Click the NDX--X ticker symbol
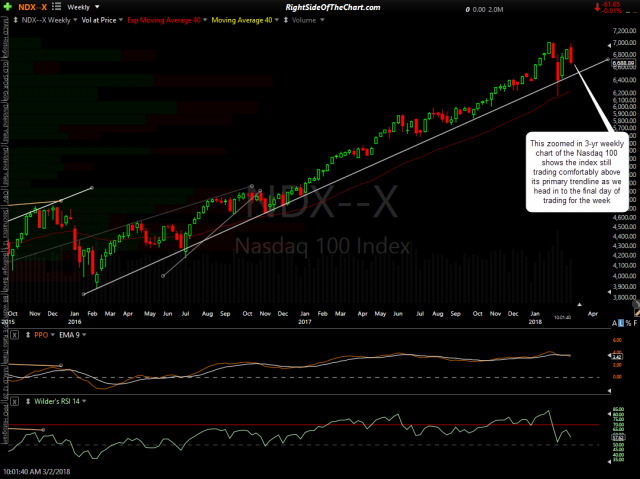The width and height of the screenshot is (640, 479). pyautogui.click(x=33, y=7)
